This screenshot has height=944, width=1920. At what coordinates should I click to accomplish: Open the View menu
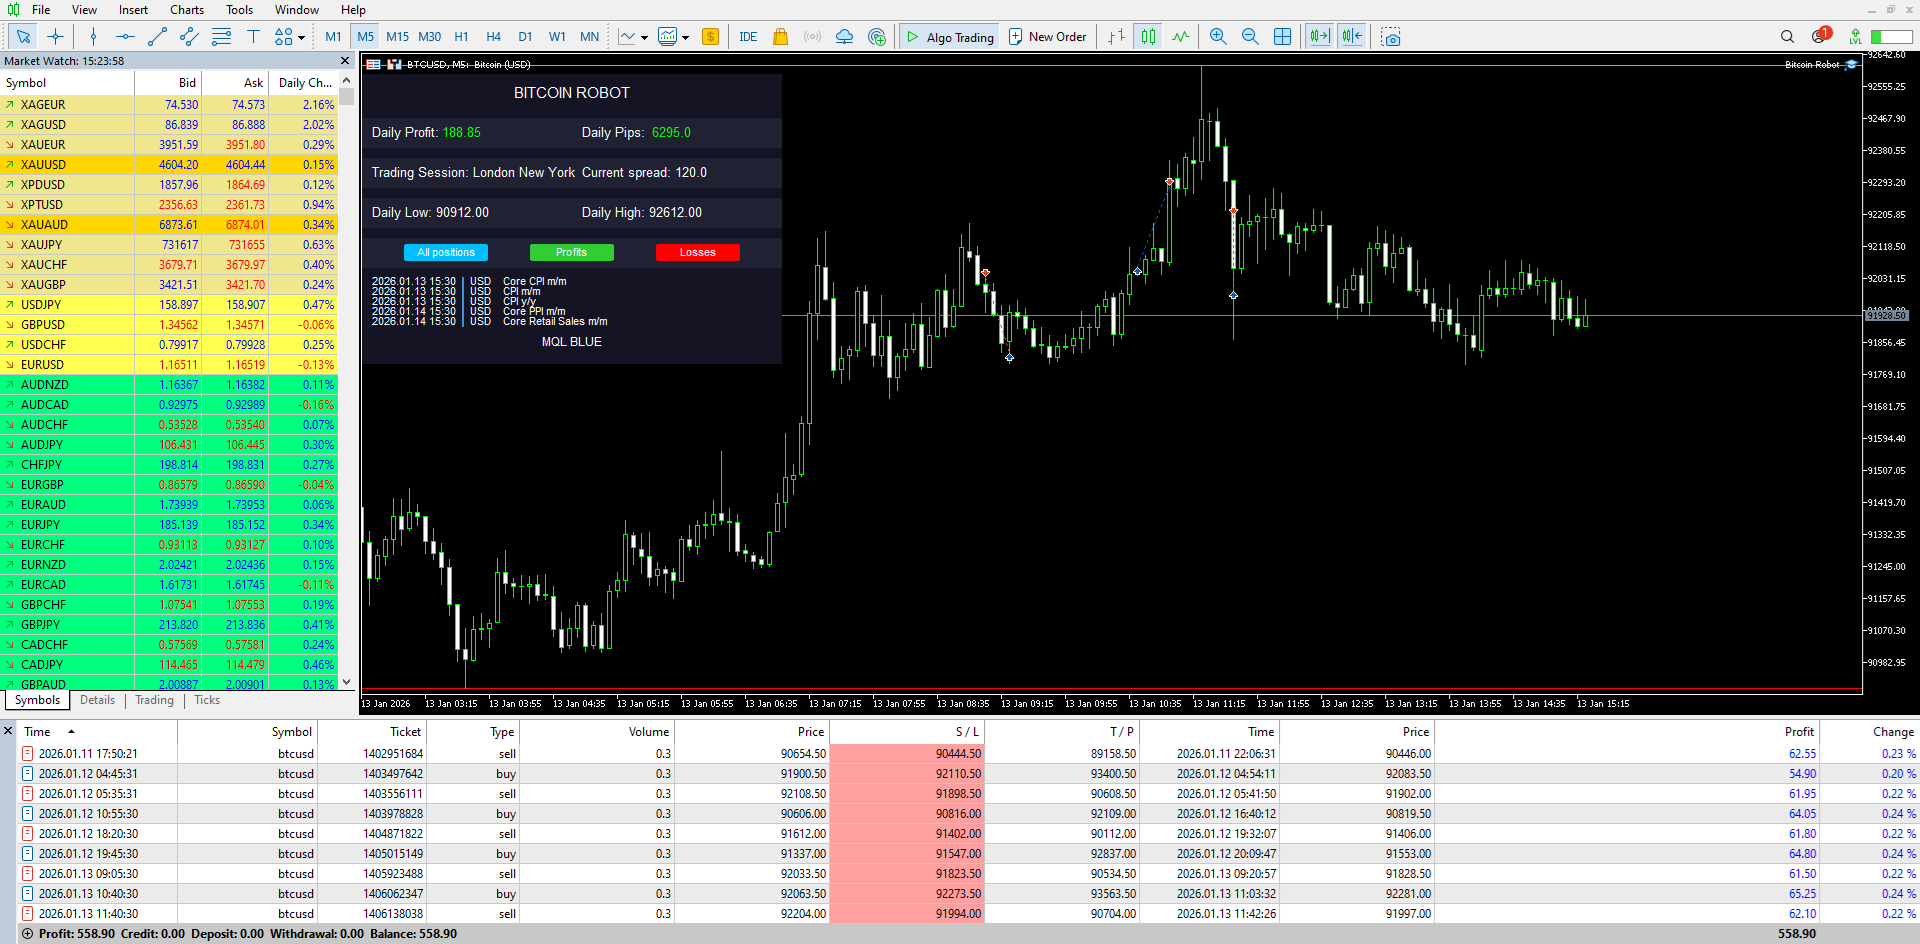(x=84, y=10)
